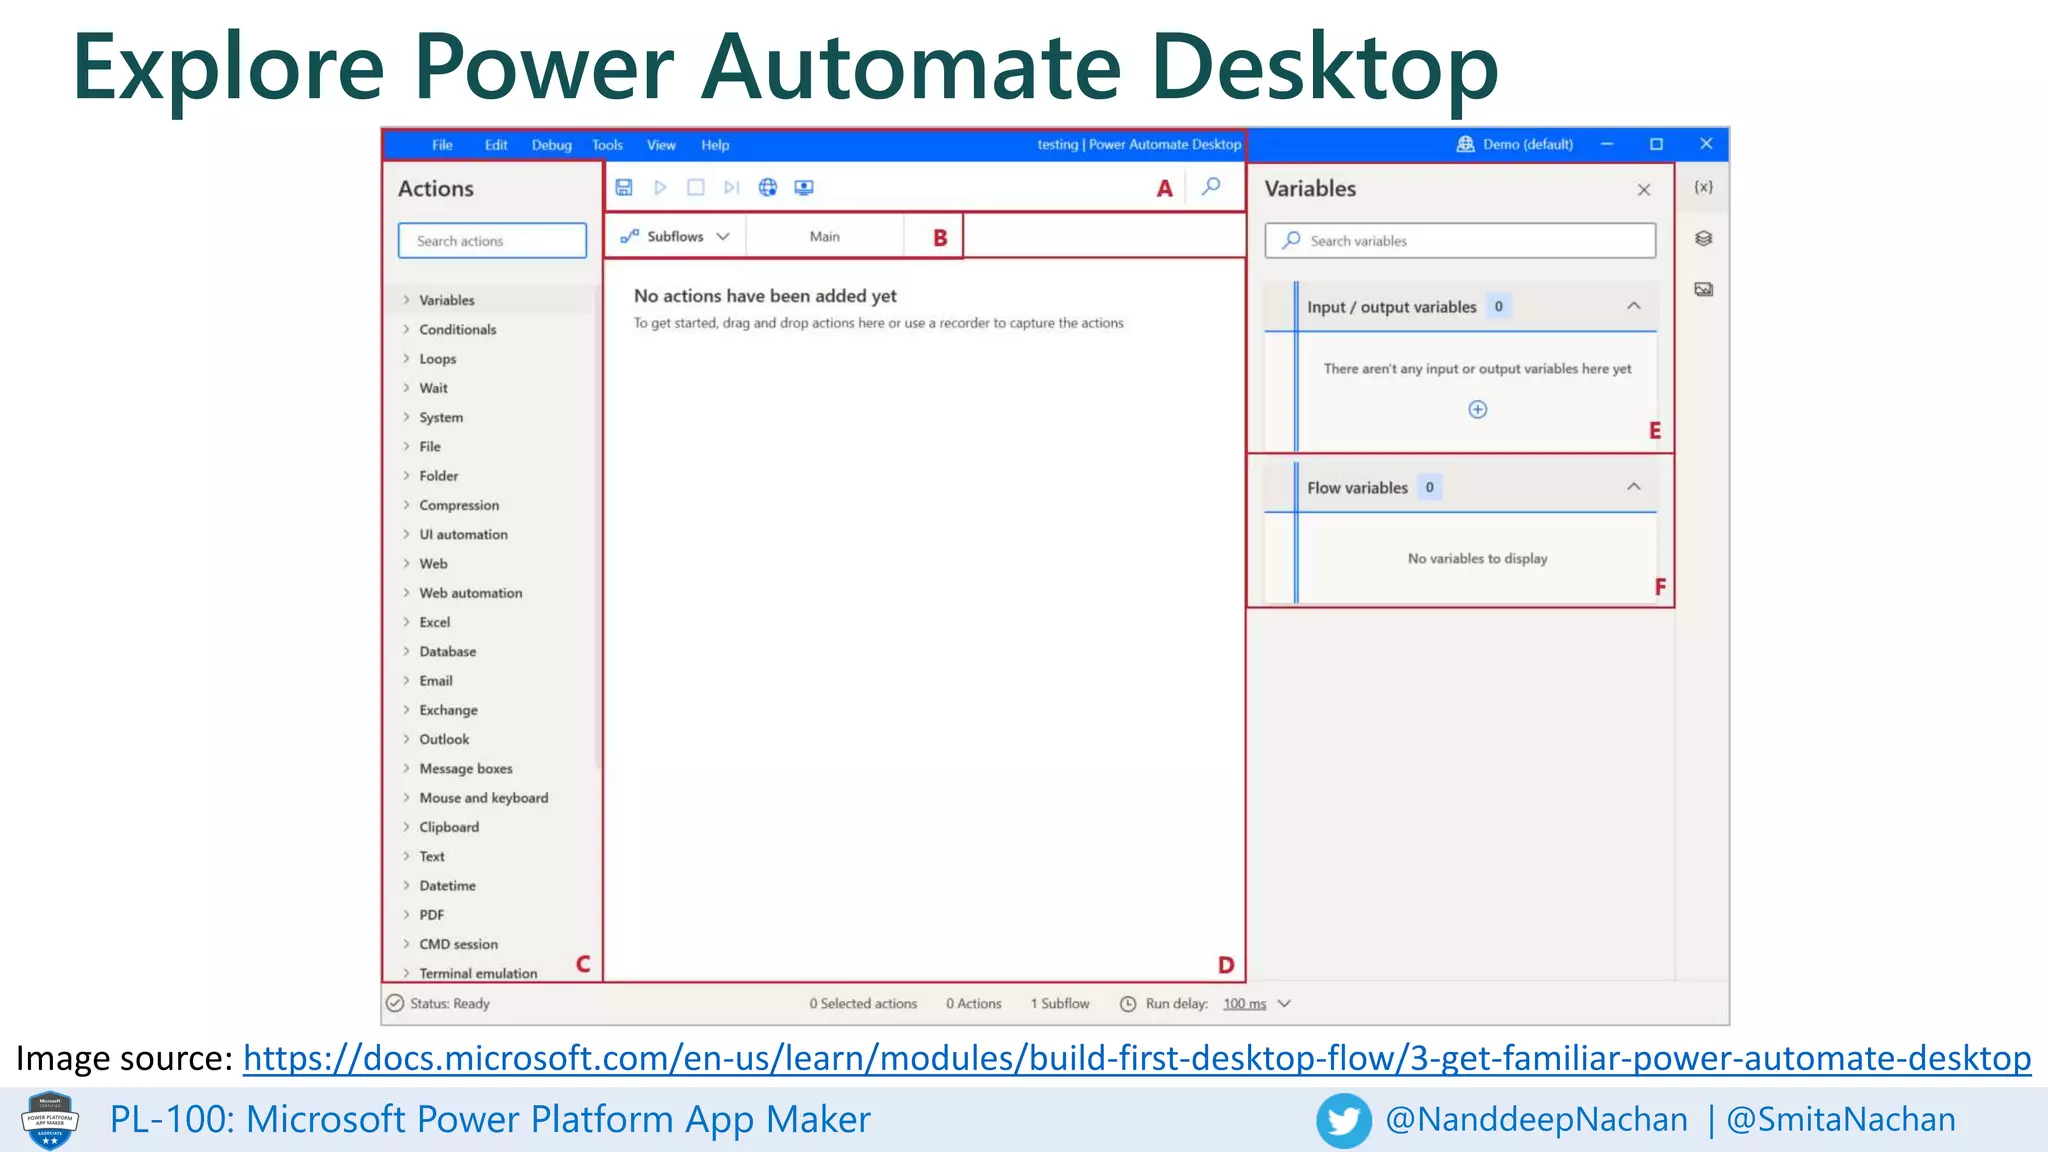2048x1152 pixels.
Task: Click the Twitter bird icon
Action: click(x=1343, y=1120)
